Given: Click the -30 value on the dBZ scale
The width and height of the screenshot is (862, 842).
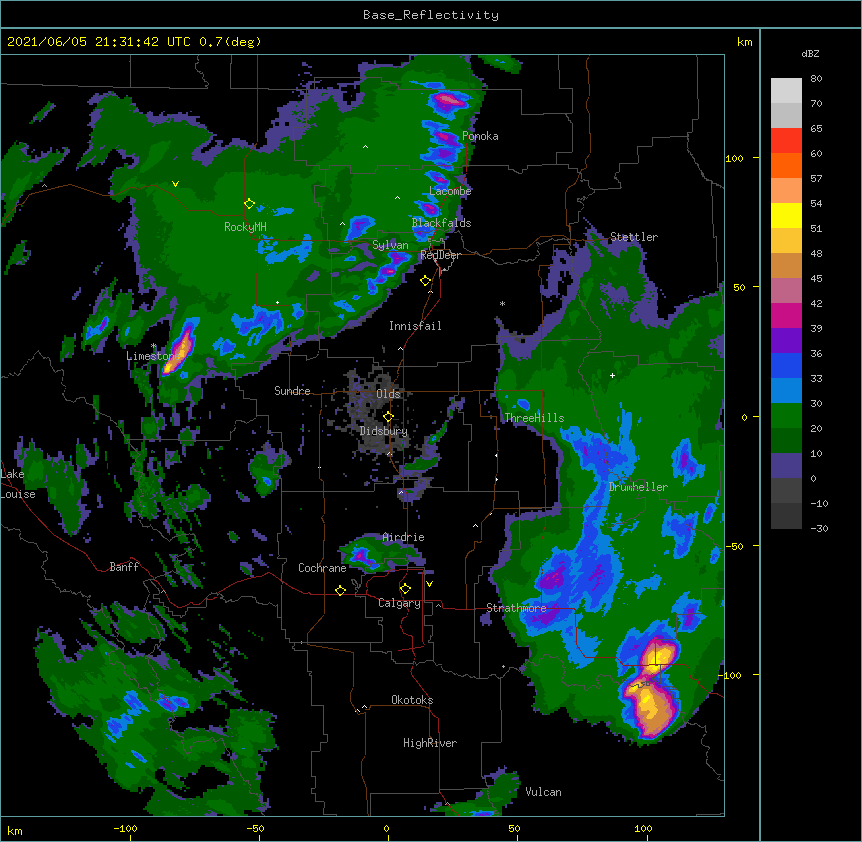Looking at the screenshot, I should [x=819, y=529].
